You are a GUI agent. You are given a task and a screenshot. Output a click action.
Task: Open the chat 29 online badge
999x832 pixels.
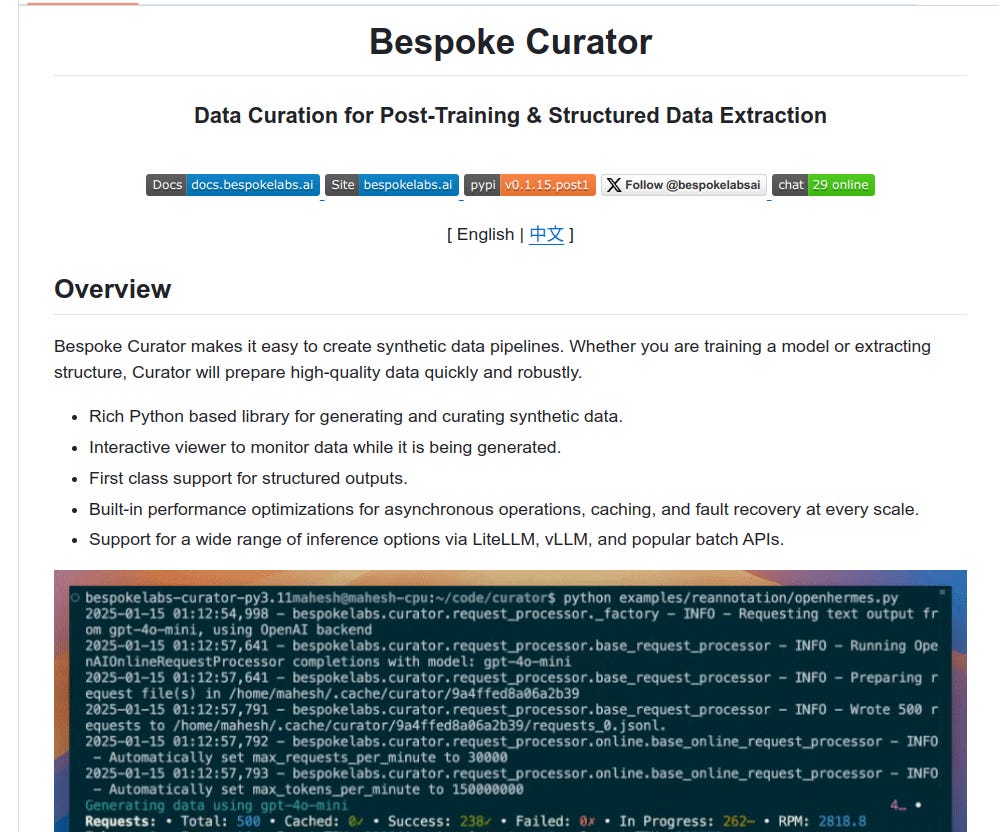(x=823, y=185)
